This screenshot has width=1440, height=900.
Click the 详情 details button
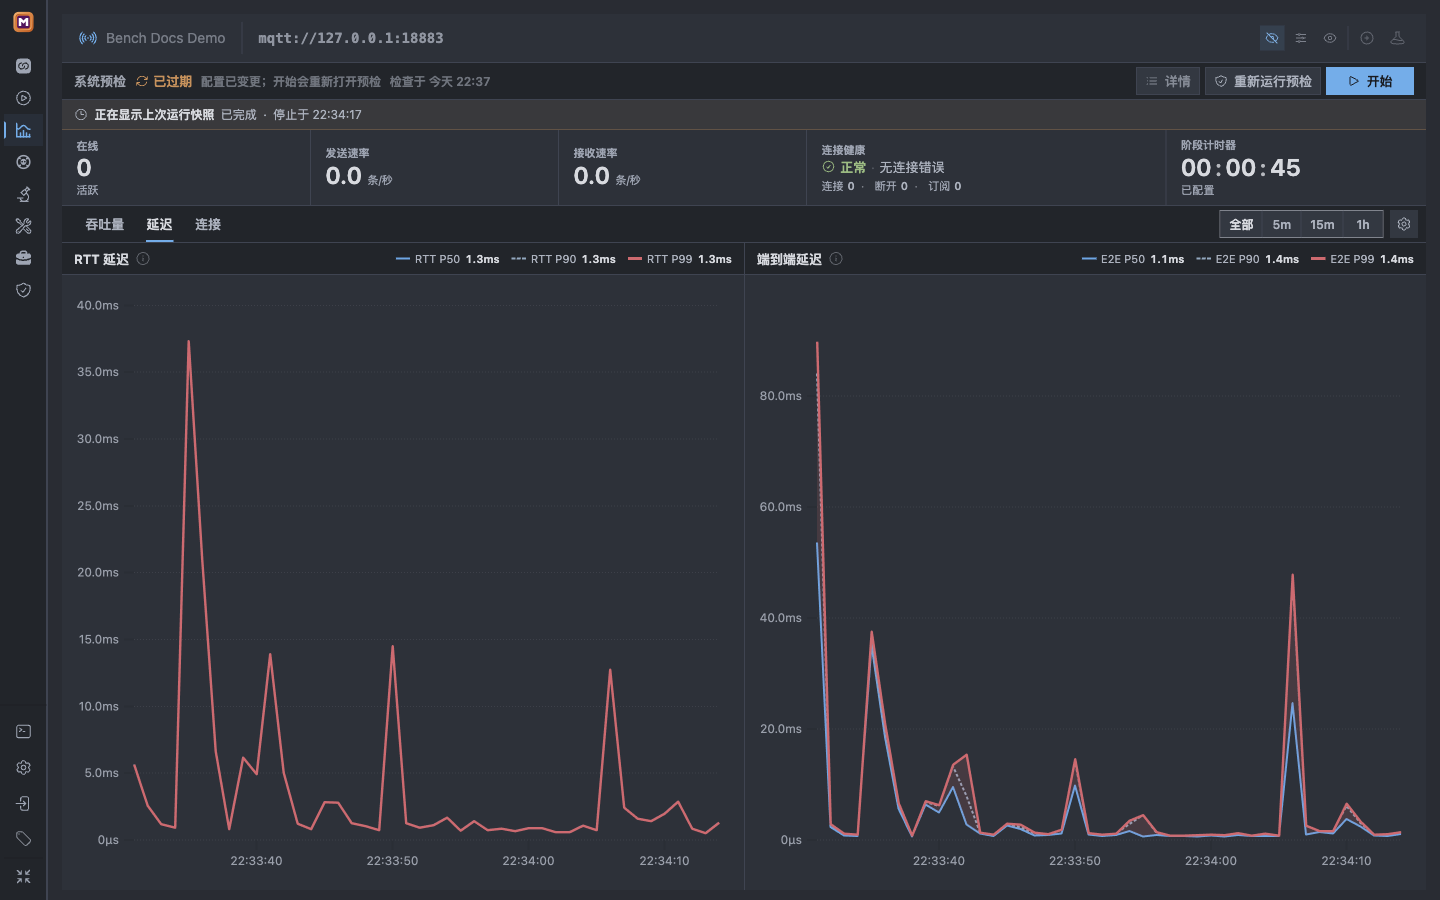tap(1168, 81)
